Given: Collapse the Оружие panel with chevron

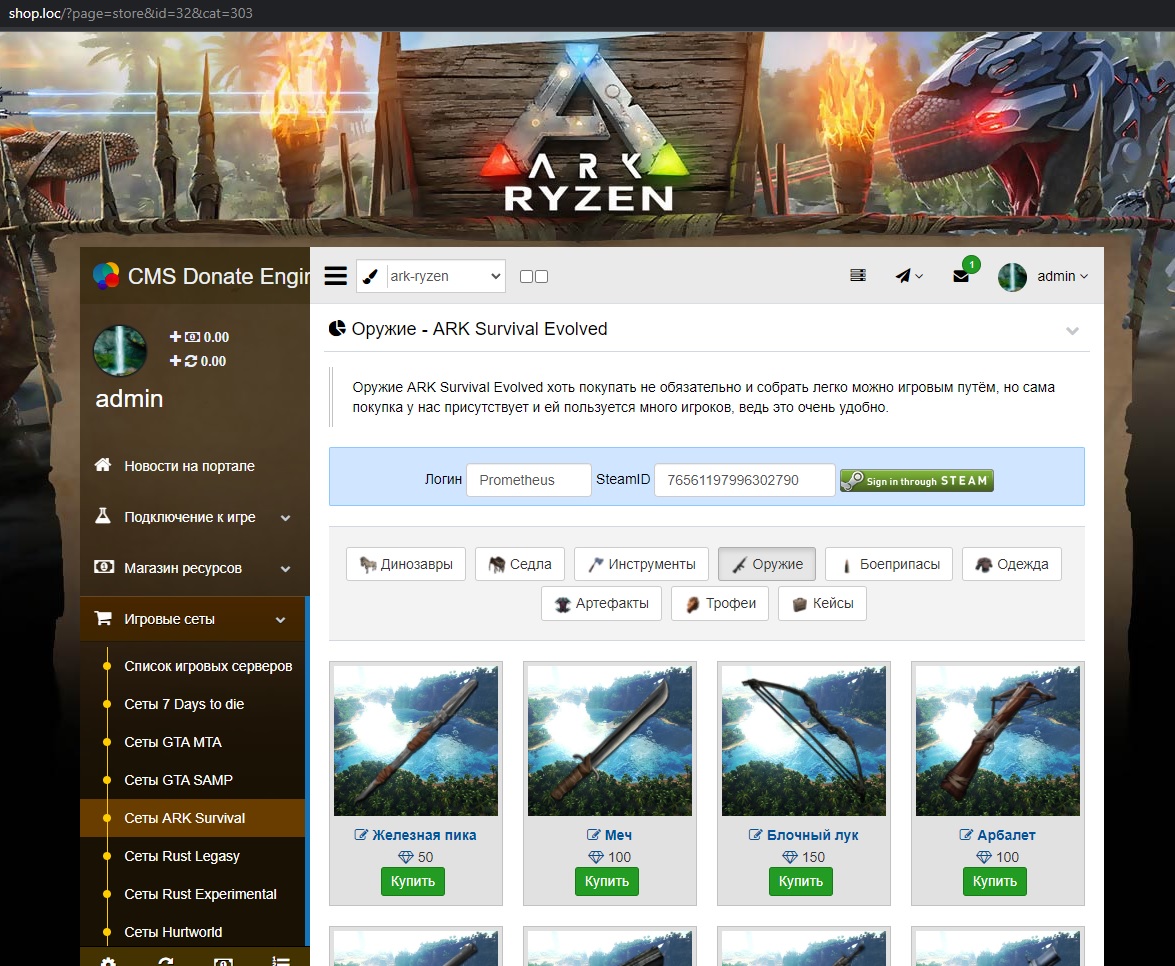Looking at the screenshot, I should (x=1072, y=331).
